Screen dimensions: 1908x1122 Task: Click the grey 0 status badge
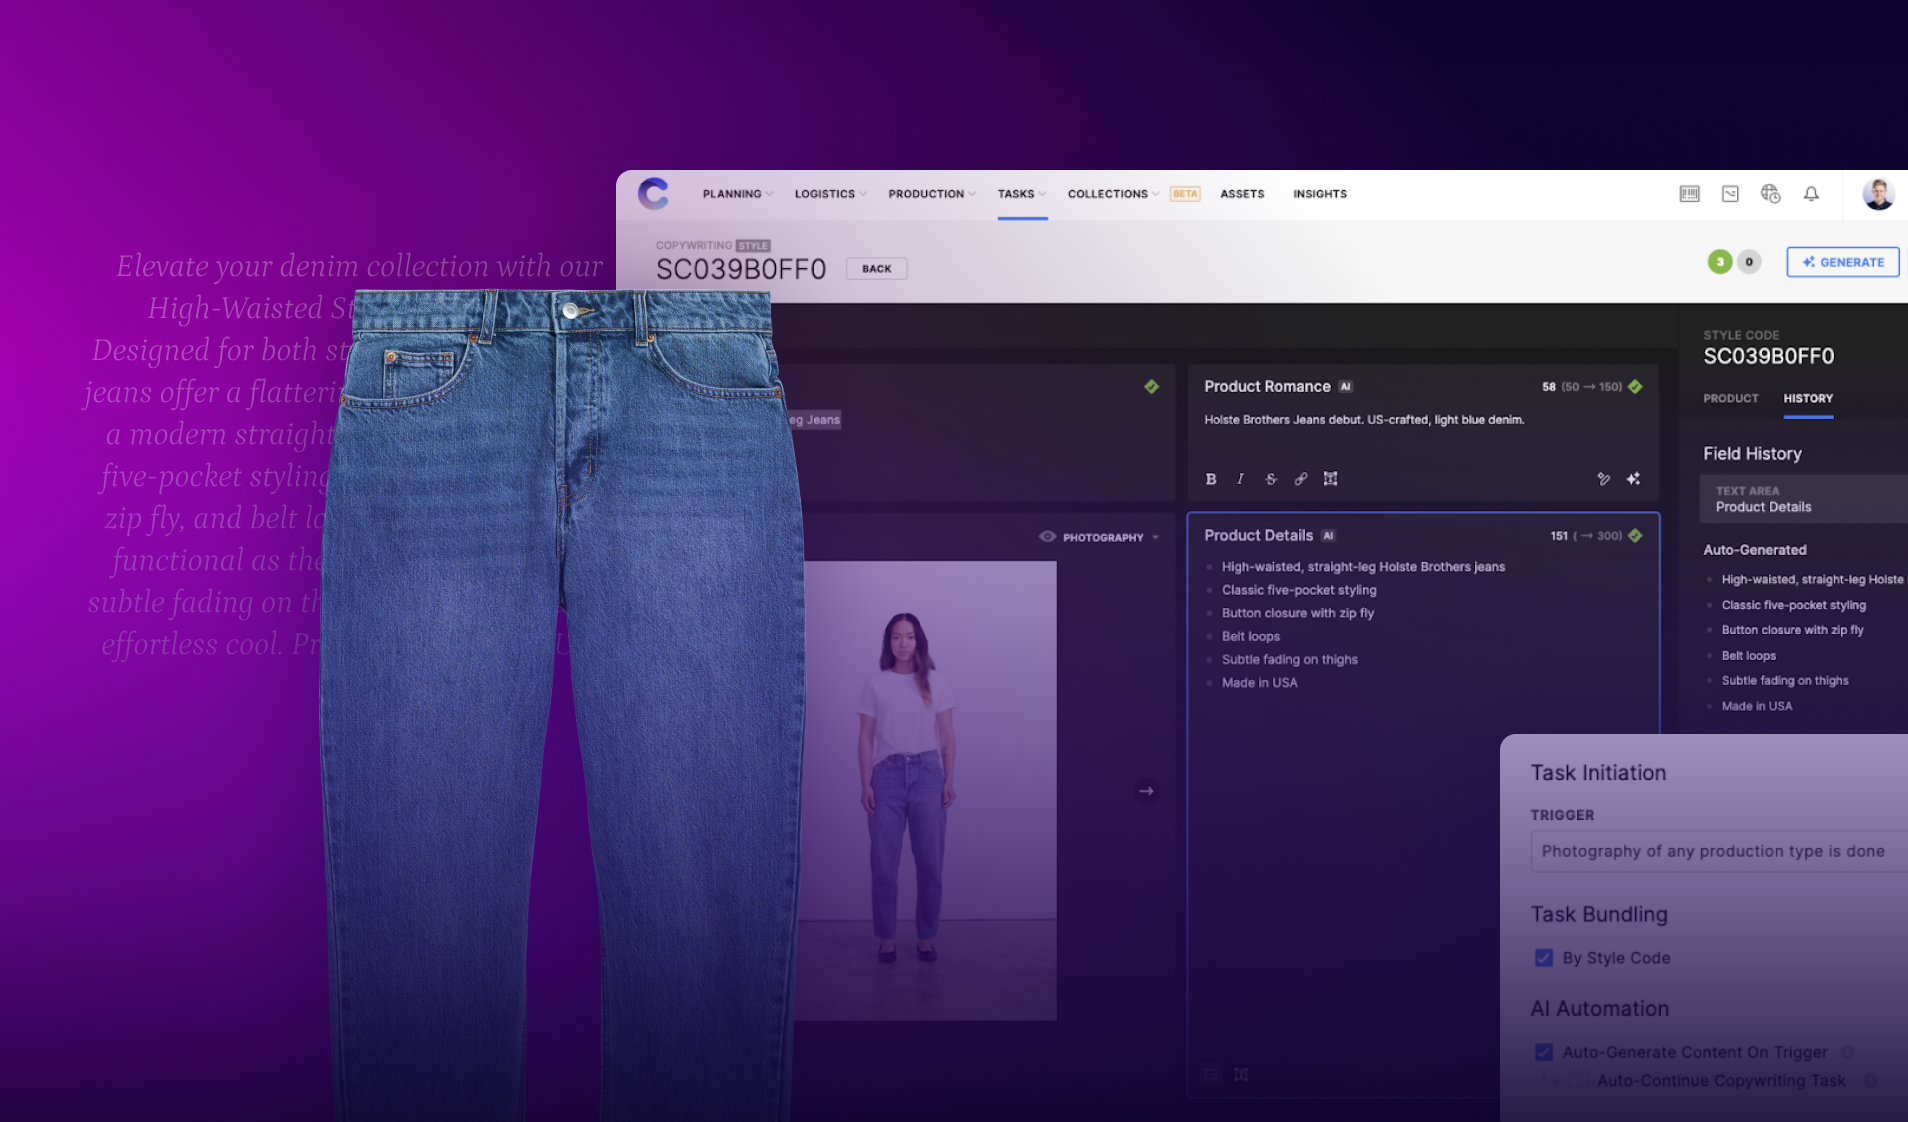point(1749,262)
